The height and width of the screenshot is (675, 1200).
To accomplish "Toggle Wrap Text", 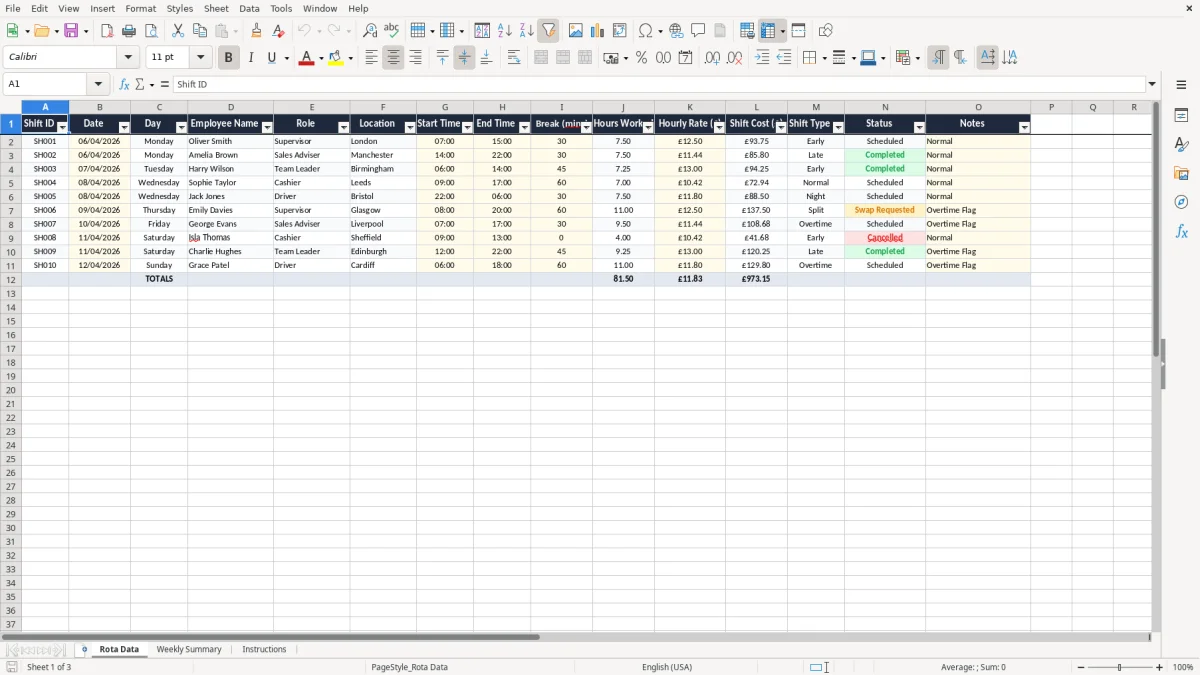I will tap(514, 58).
